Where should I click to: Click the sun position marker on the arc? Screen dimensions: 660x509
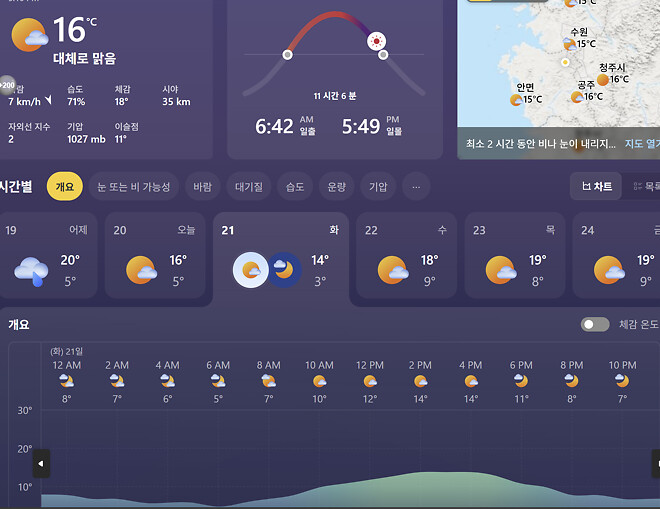click(x=376, y=41)
